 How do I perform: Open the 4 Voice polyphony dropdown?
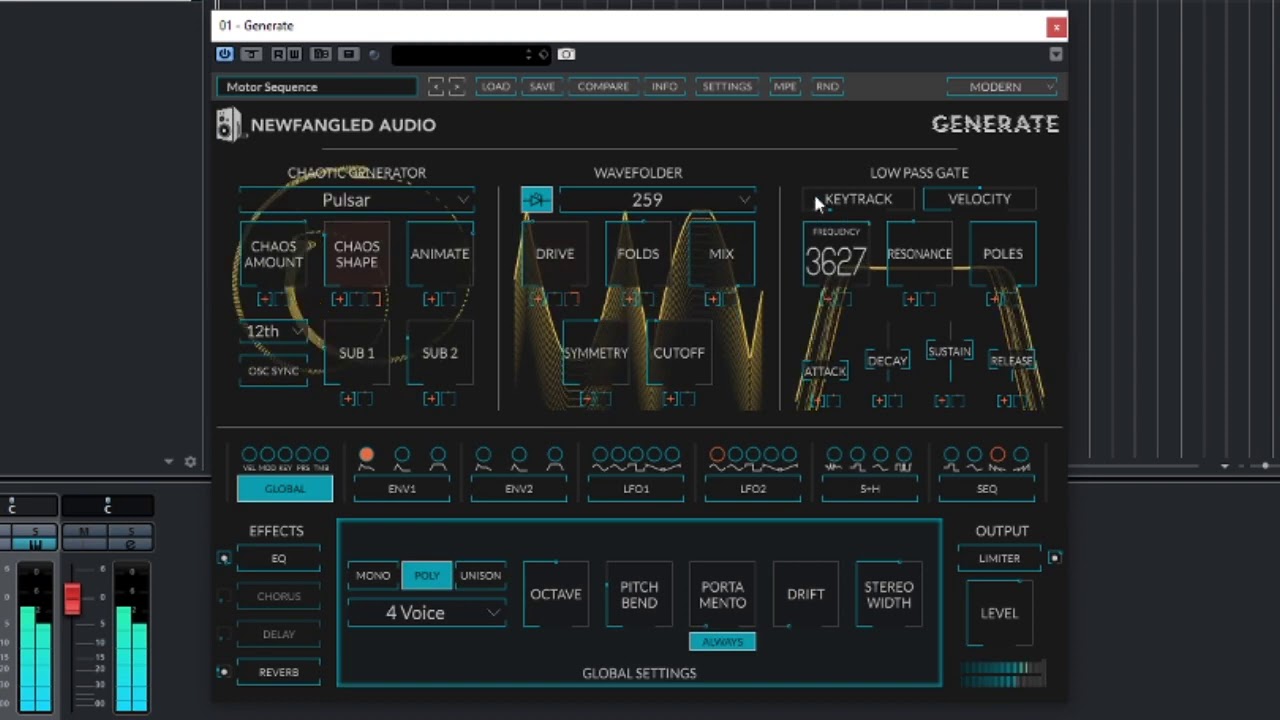[427, 613]
